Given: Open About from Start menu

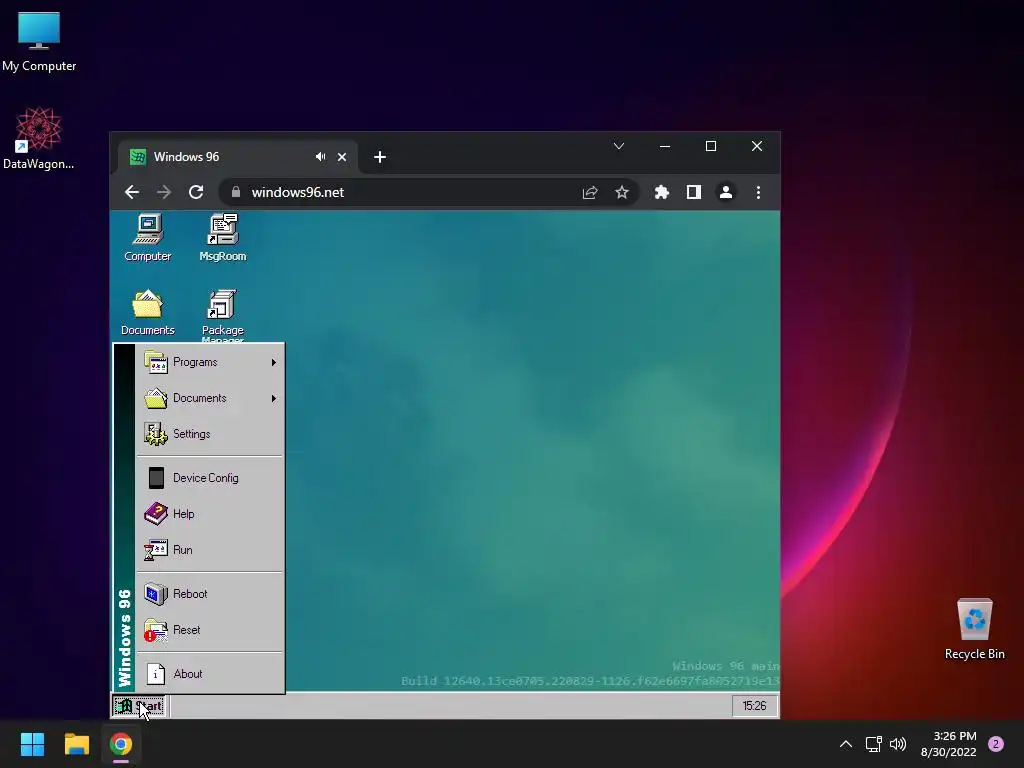Looking at the screenshot, I should [210, 673].
